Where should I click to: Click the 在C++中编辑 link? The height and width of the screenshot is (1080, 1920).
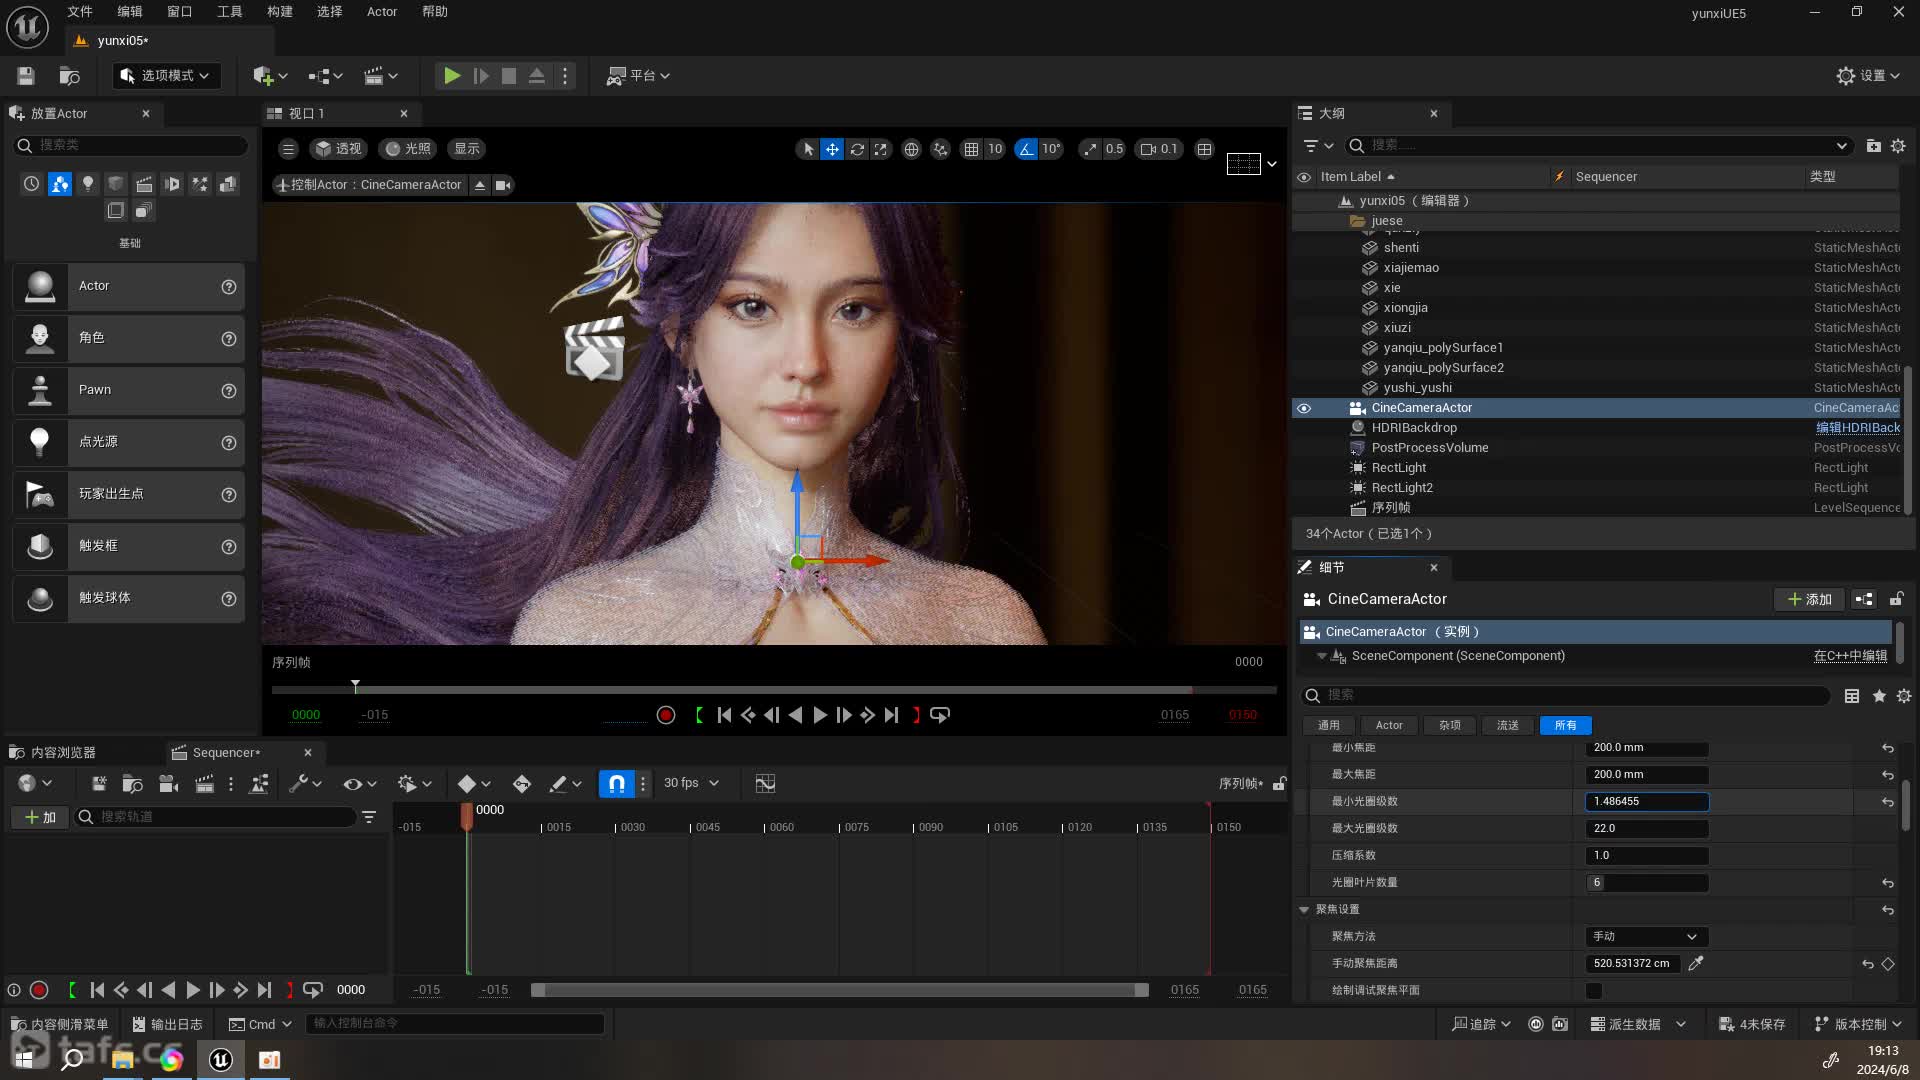point(1850,656)
